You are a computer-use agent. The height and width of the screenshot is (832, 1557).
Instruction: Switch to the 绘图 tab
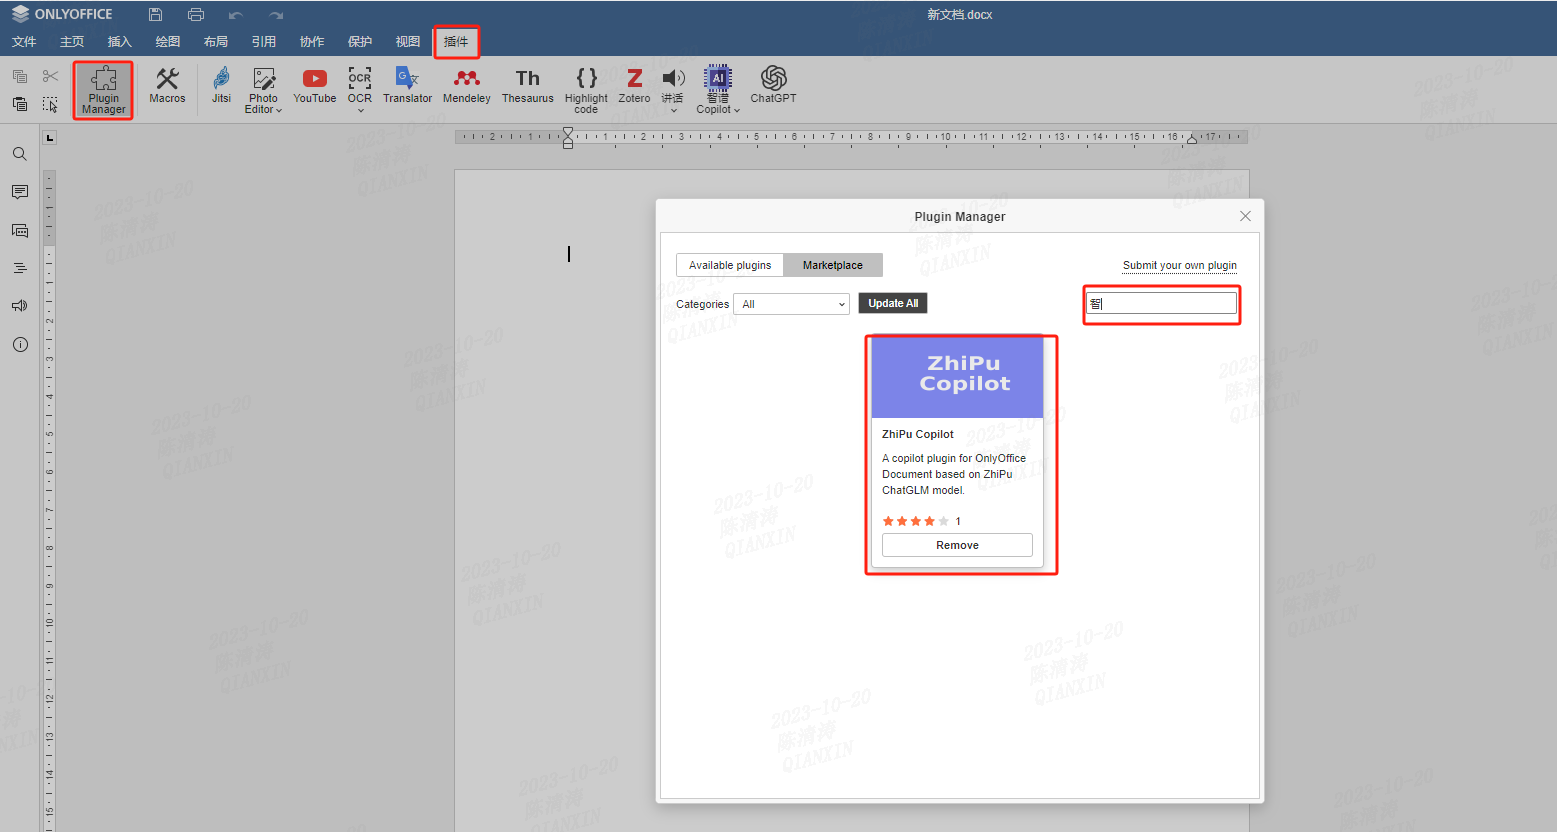168,42
